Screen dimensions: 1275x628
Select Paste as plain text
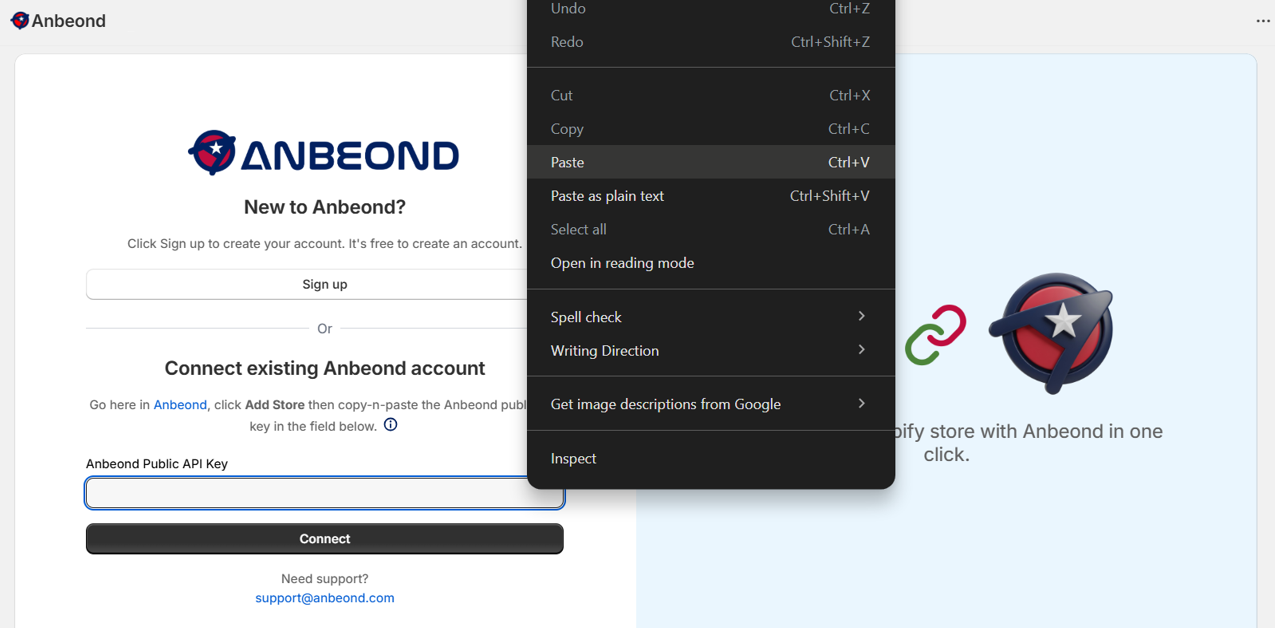pos(607,196)
